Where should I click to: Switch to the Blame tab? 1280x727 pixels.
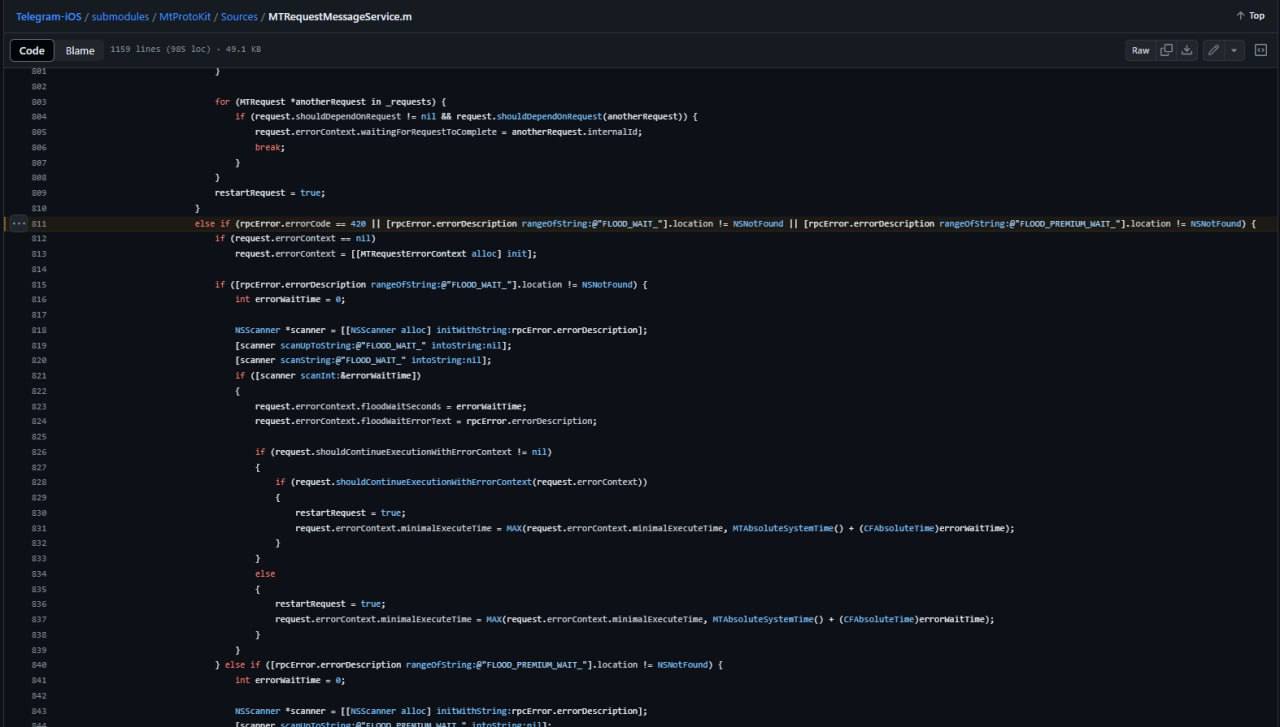coord(80,50)
